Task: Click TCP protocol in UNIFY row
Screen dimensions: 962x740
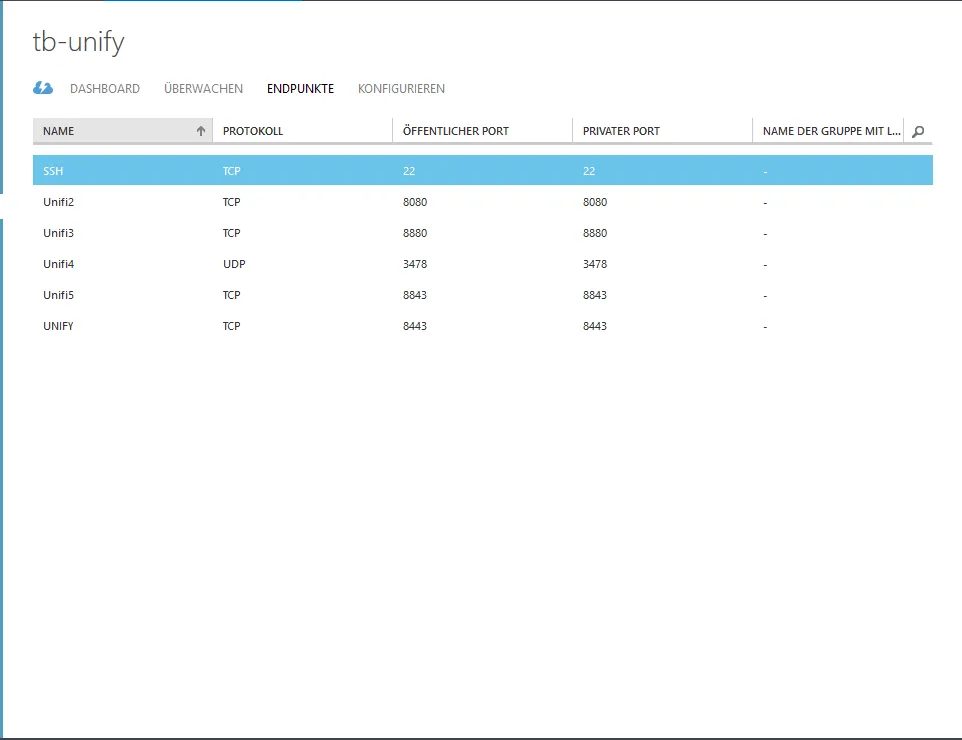Action: [x=231, y=326]
